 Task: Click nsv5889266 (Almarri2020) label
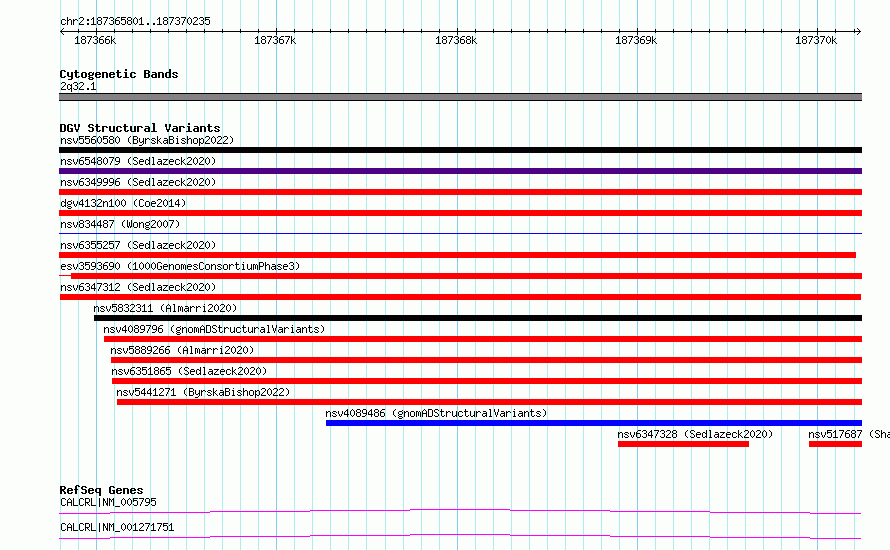click(x=182, y=350)
